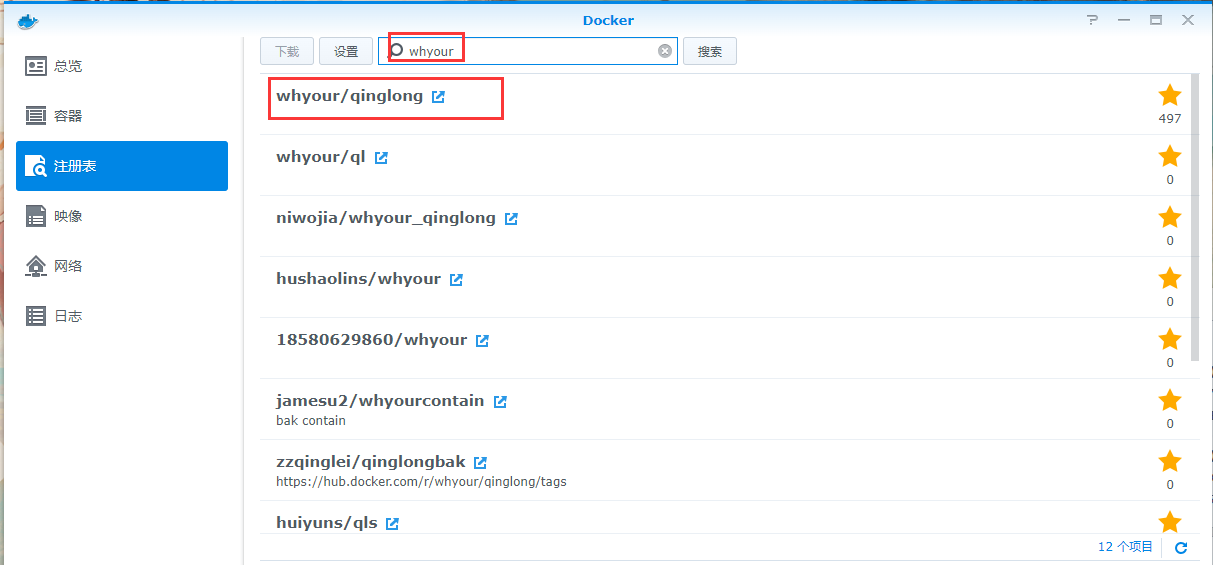Viewport: 1213px width, 565px height.
Task: Open the 网络 network page
Action: click(x=122, y=266)
